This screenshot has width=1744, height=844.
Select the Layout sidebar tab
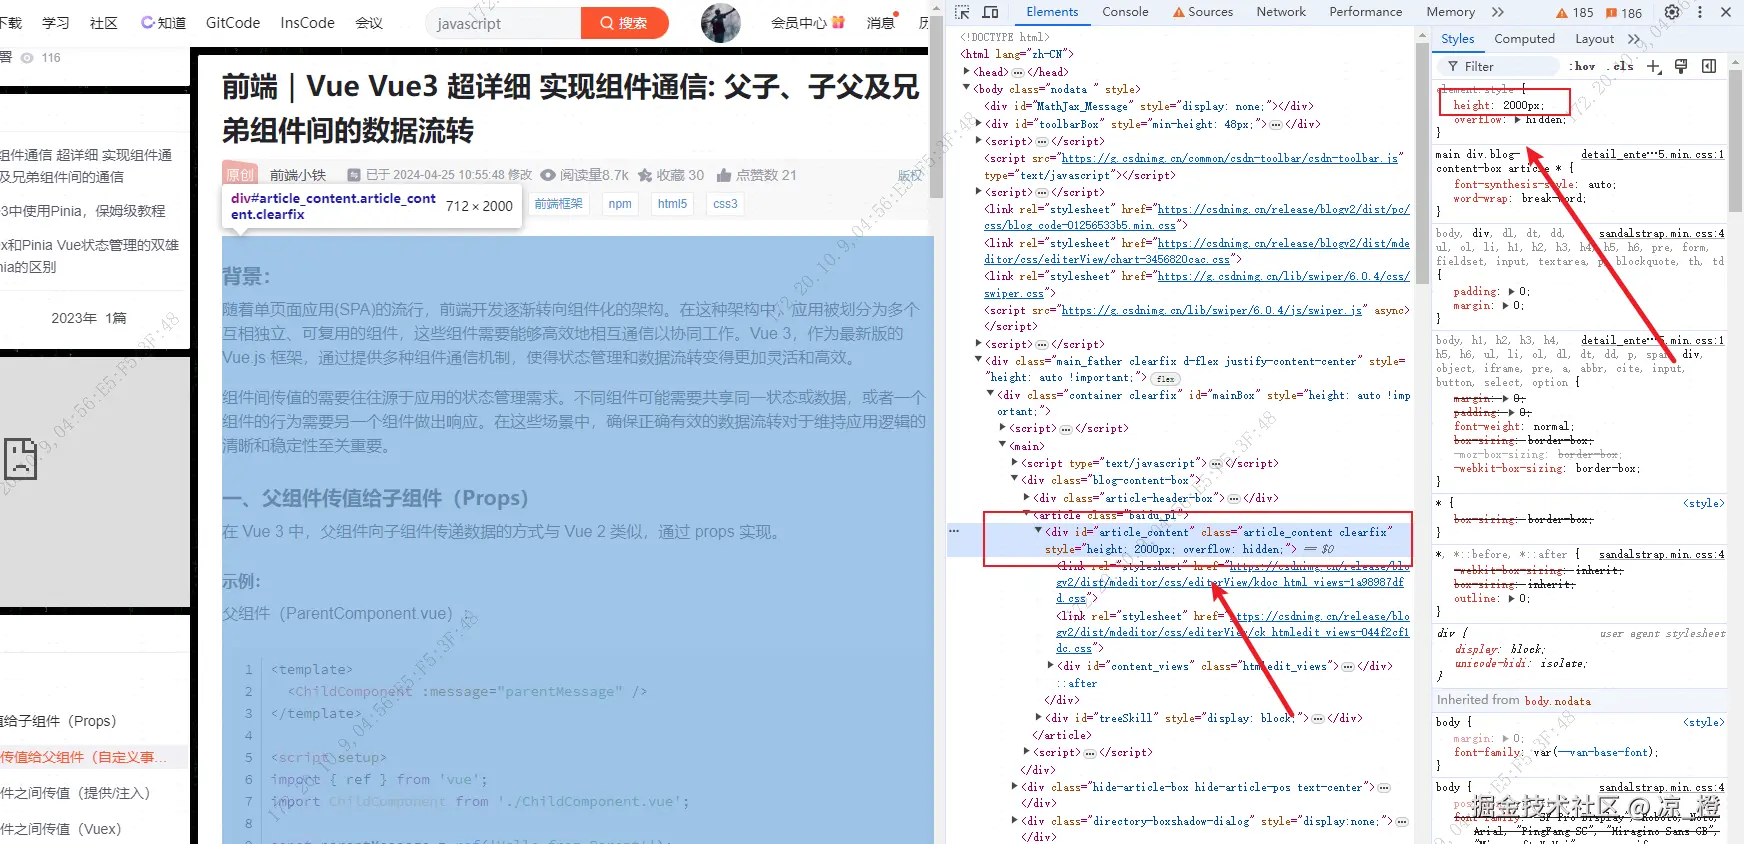1594,39
